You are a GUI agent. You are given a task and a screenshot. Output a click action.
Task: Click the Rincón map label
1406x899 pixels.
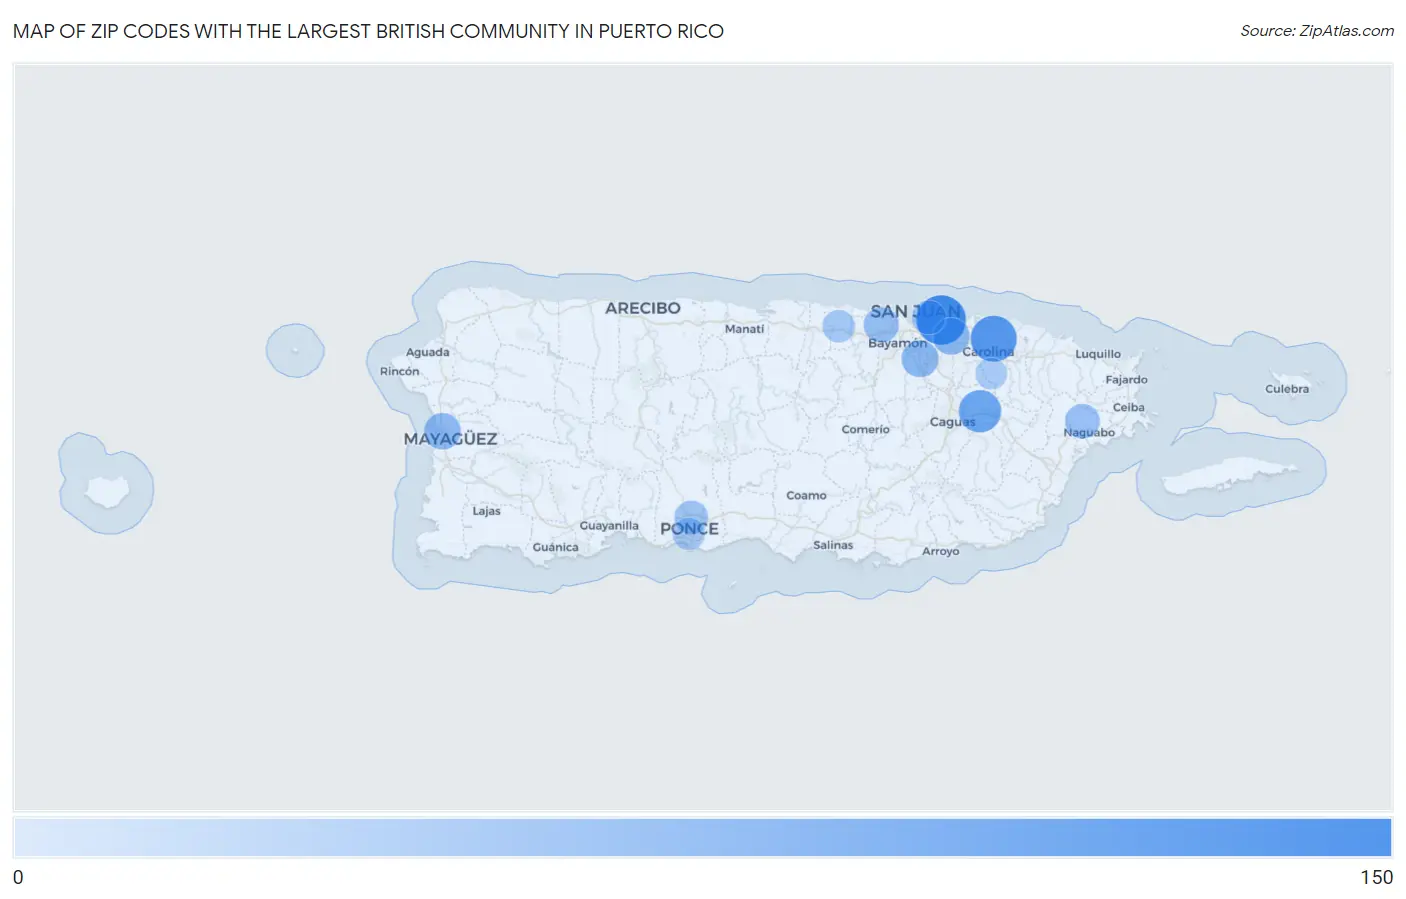[x=400, y=371]
